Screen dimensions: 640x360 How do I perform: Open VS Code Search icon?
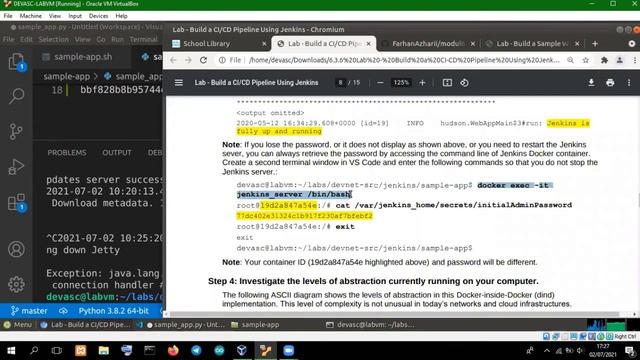16,96
